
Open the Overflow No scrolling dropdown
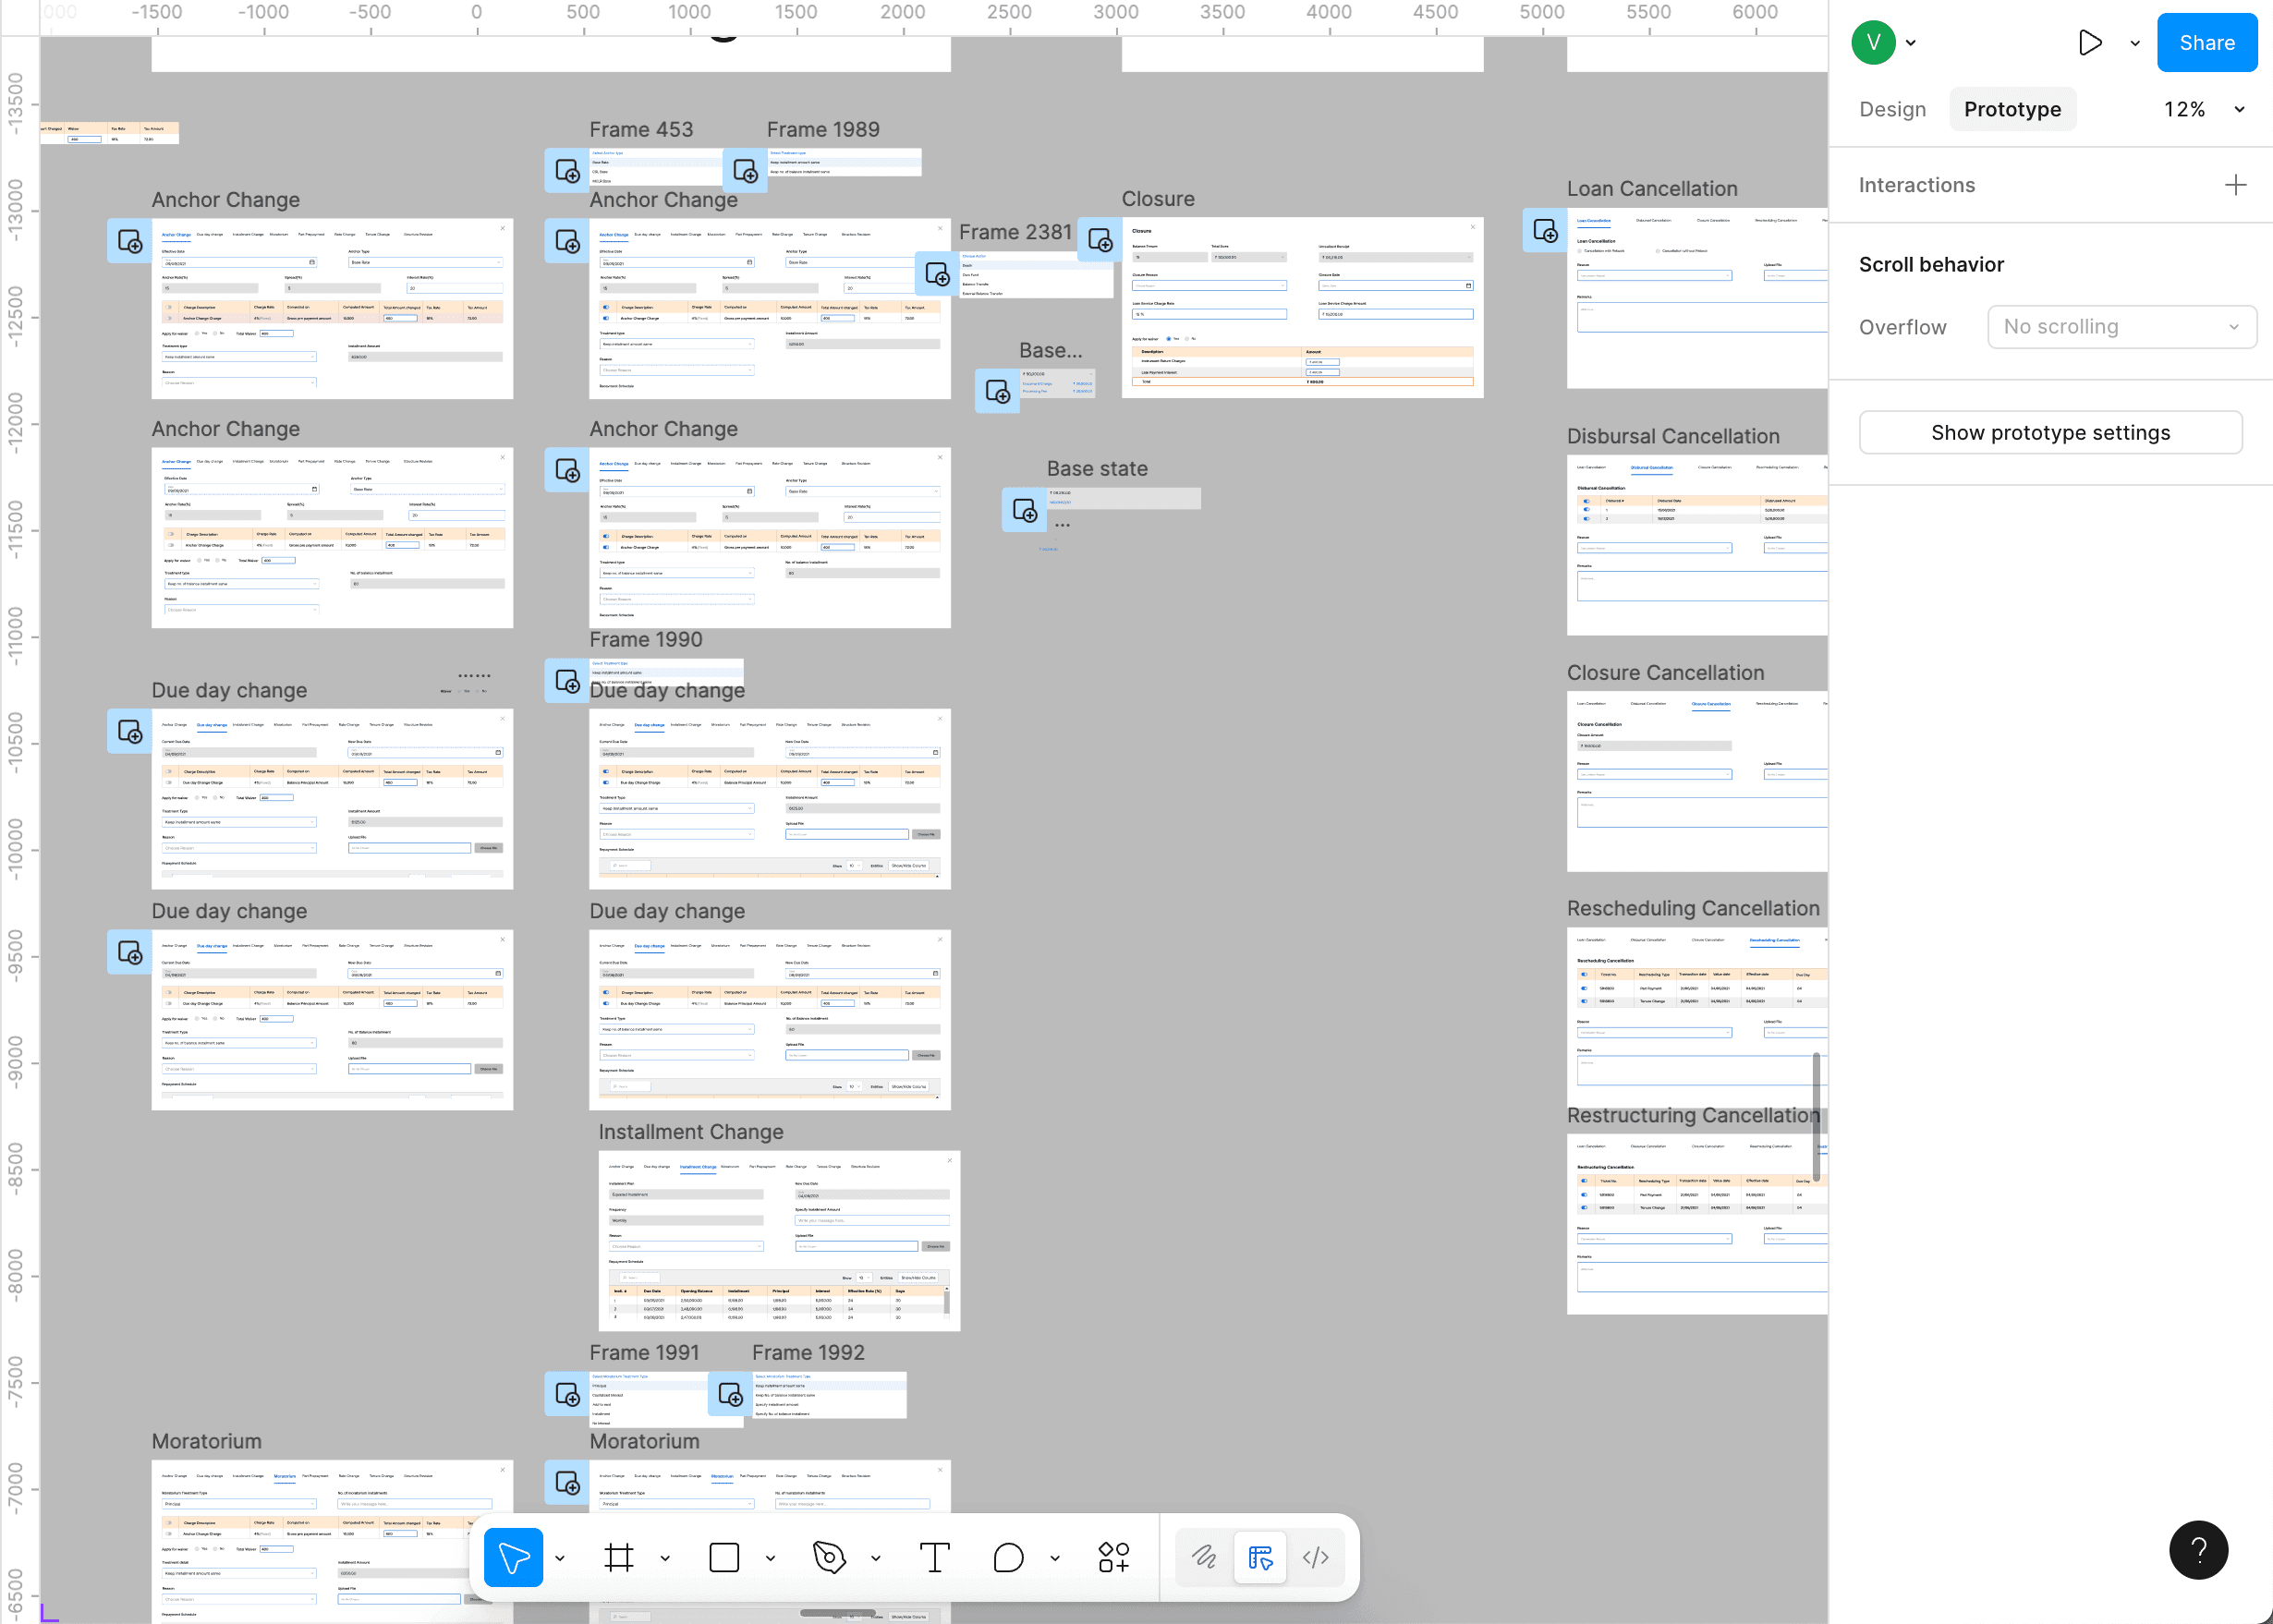(x=2121, y=327)
